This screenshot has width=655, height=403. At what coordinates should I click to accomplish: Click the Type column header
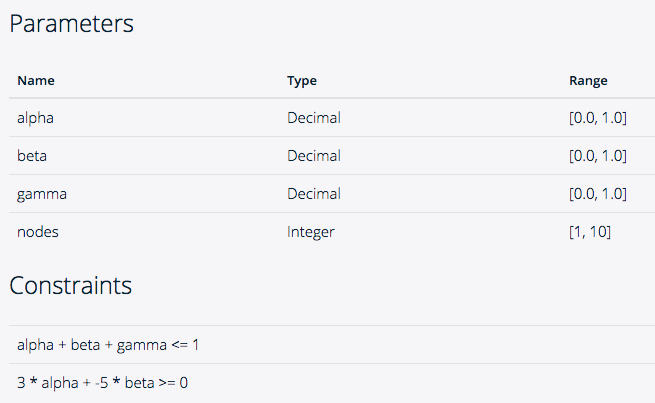click(302, 81)
